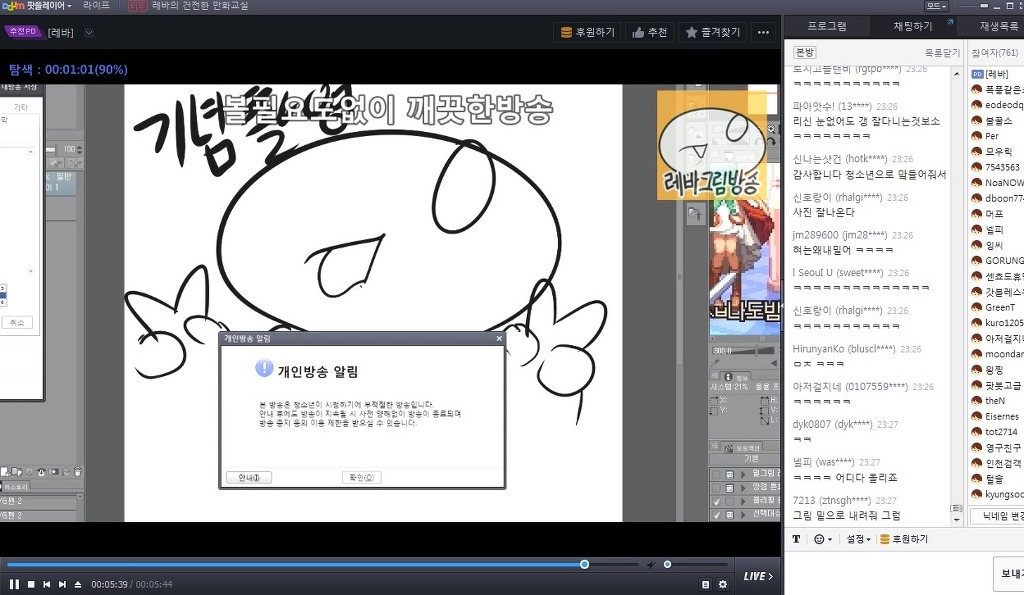
Task: Click the playback seek bar handle
Action: (x=585, y=565)
